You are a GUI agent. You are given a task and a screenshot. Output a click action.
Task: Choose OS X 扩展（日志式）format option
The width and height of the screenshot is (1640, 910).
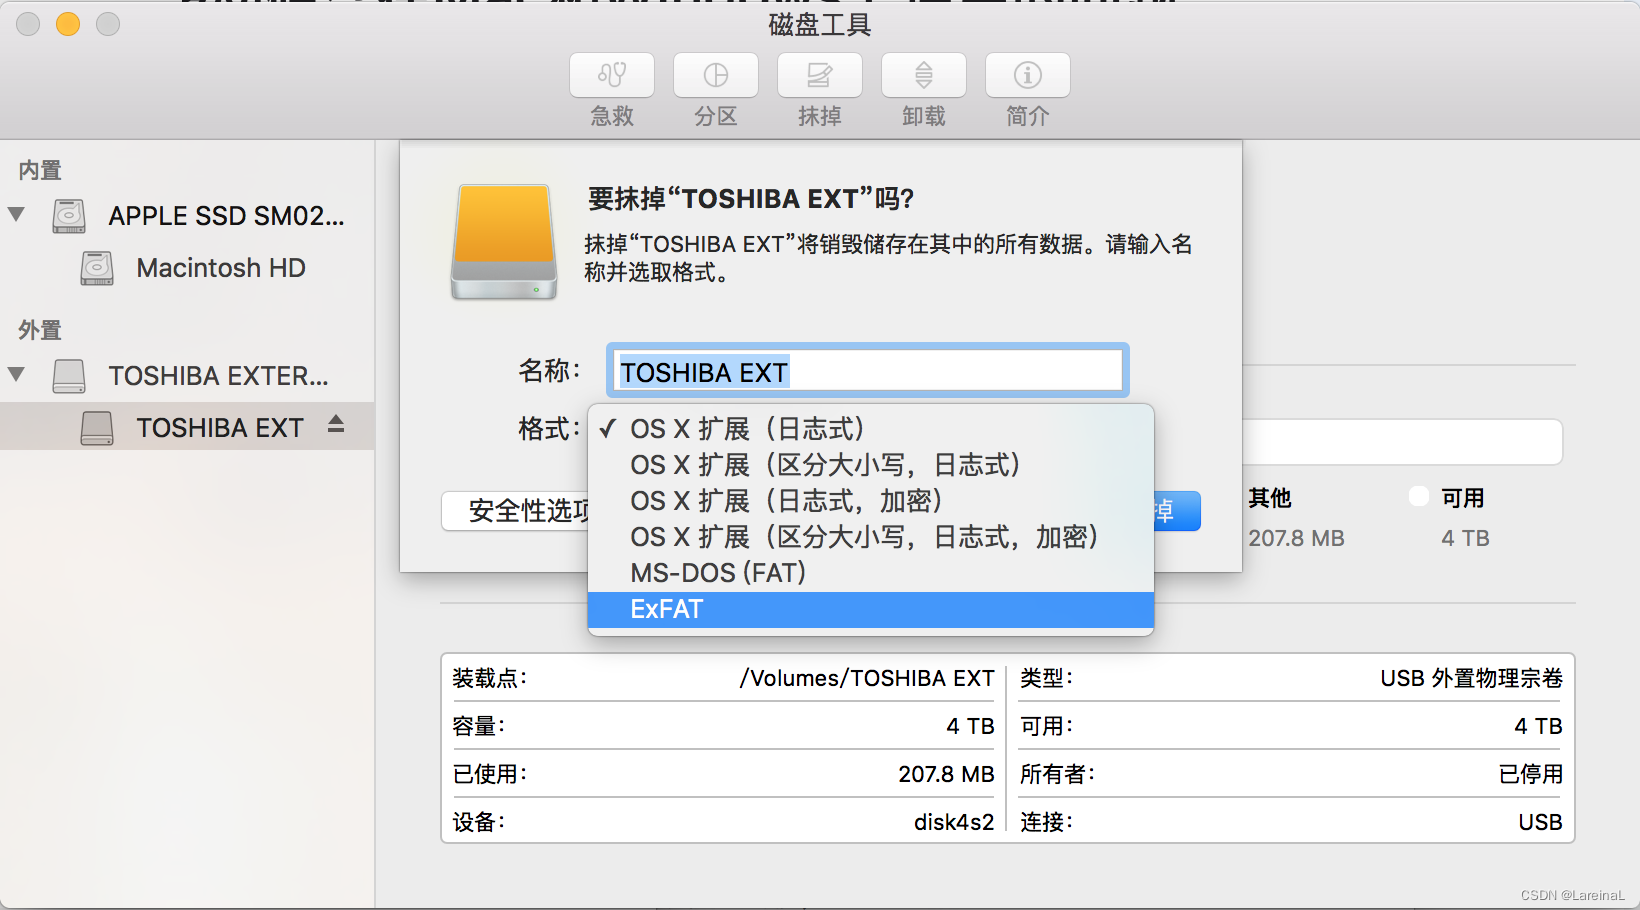[x=871, y=429]
